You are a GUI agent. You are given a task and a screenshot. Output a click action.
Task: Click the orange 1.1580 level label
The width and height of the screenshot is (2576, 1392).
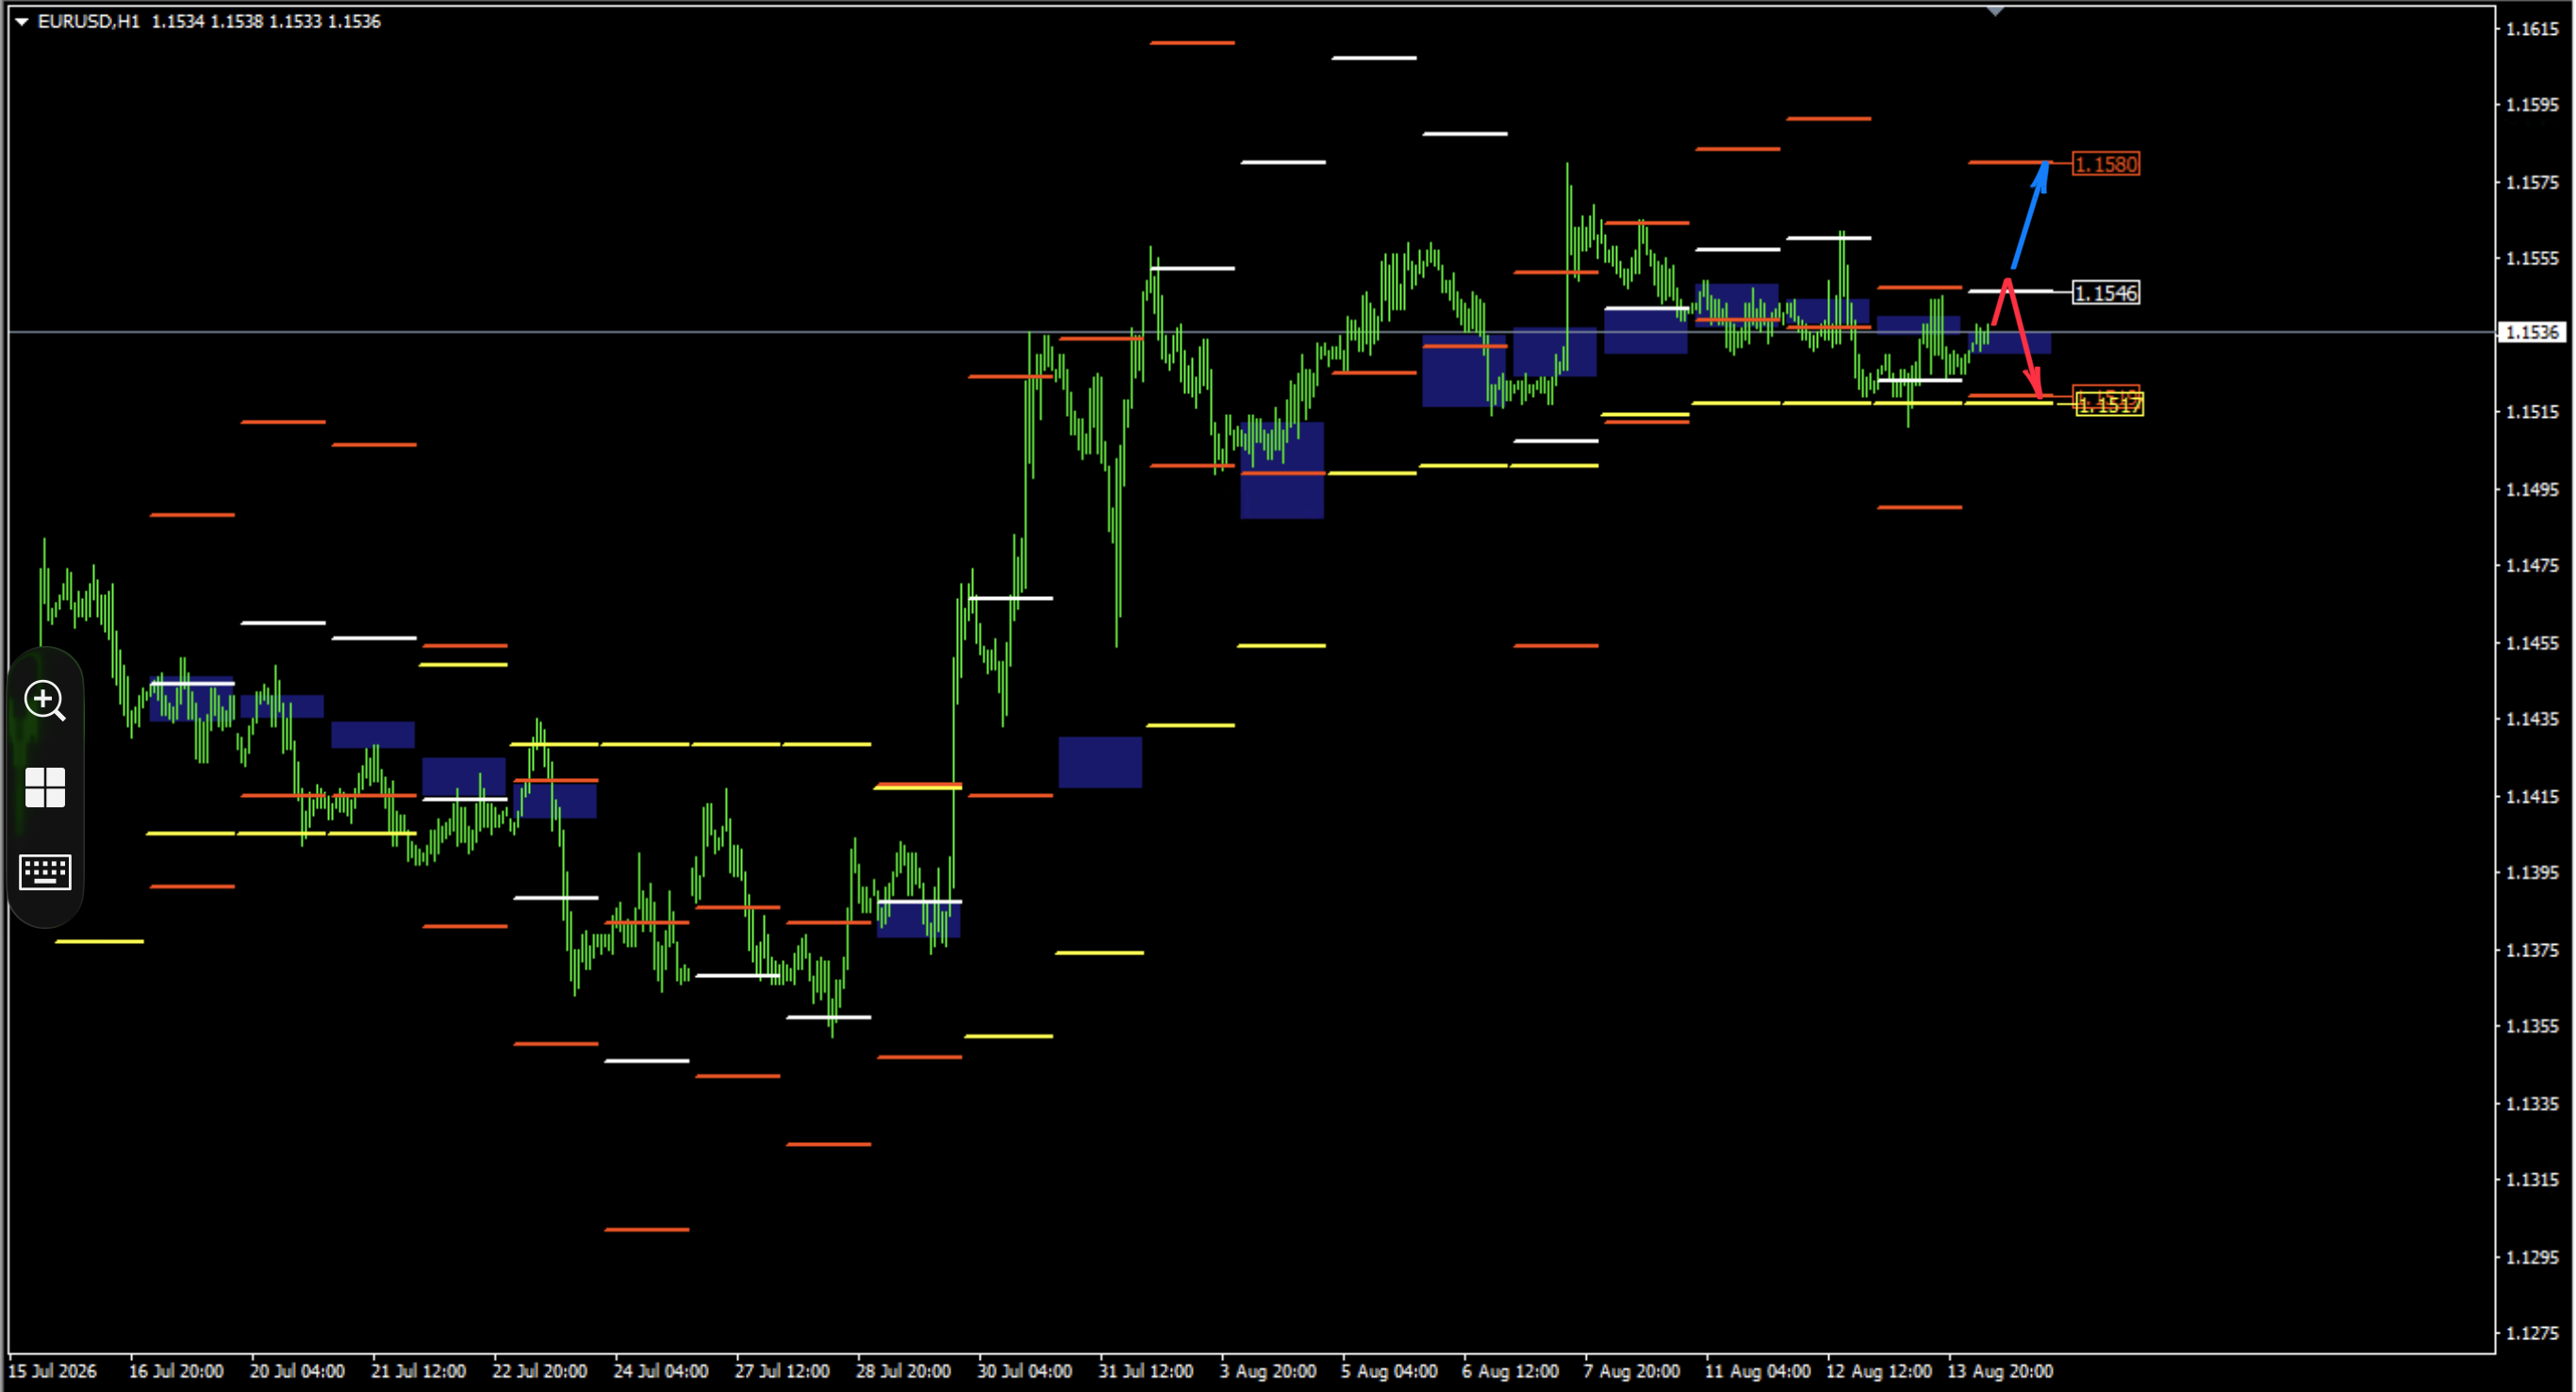(2106, 164)
